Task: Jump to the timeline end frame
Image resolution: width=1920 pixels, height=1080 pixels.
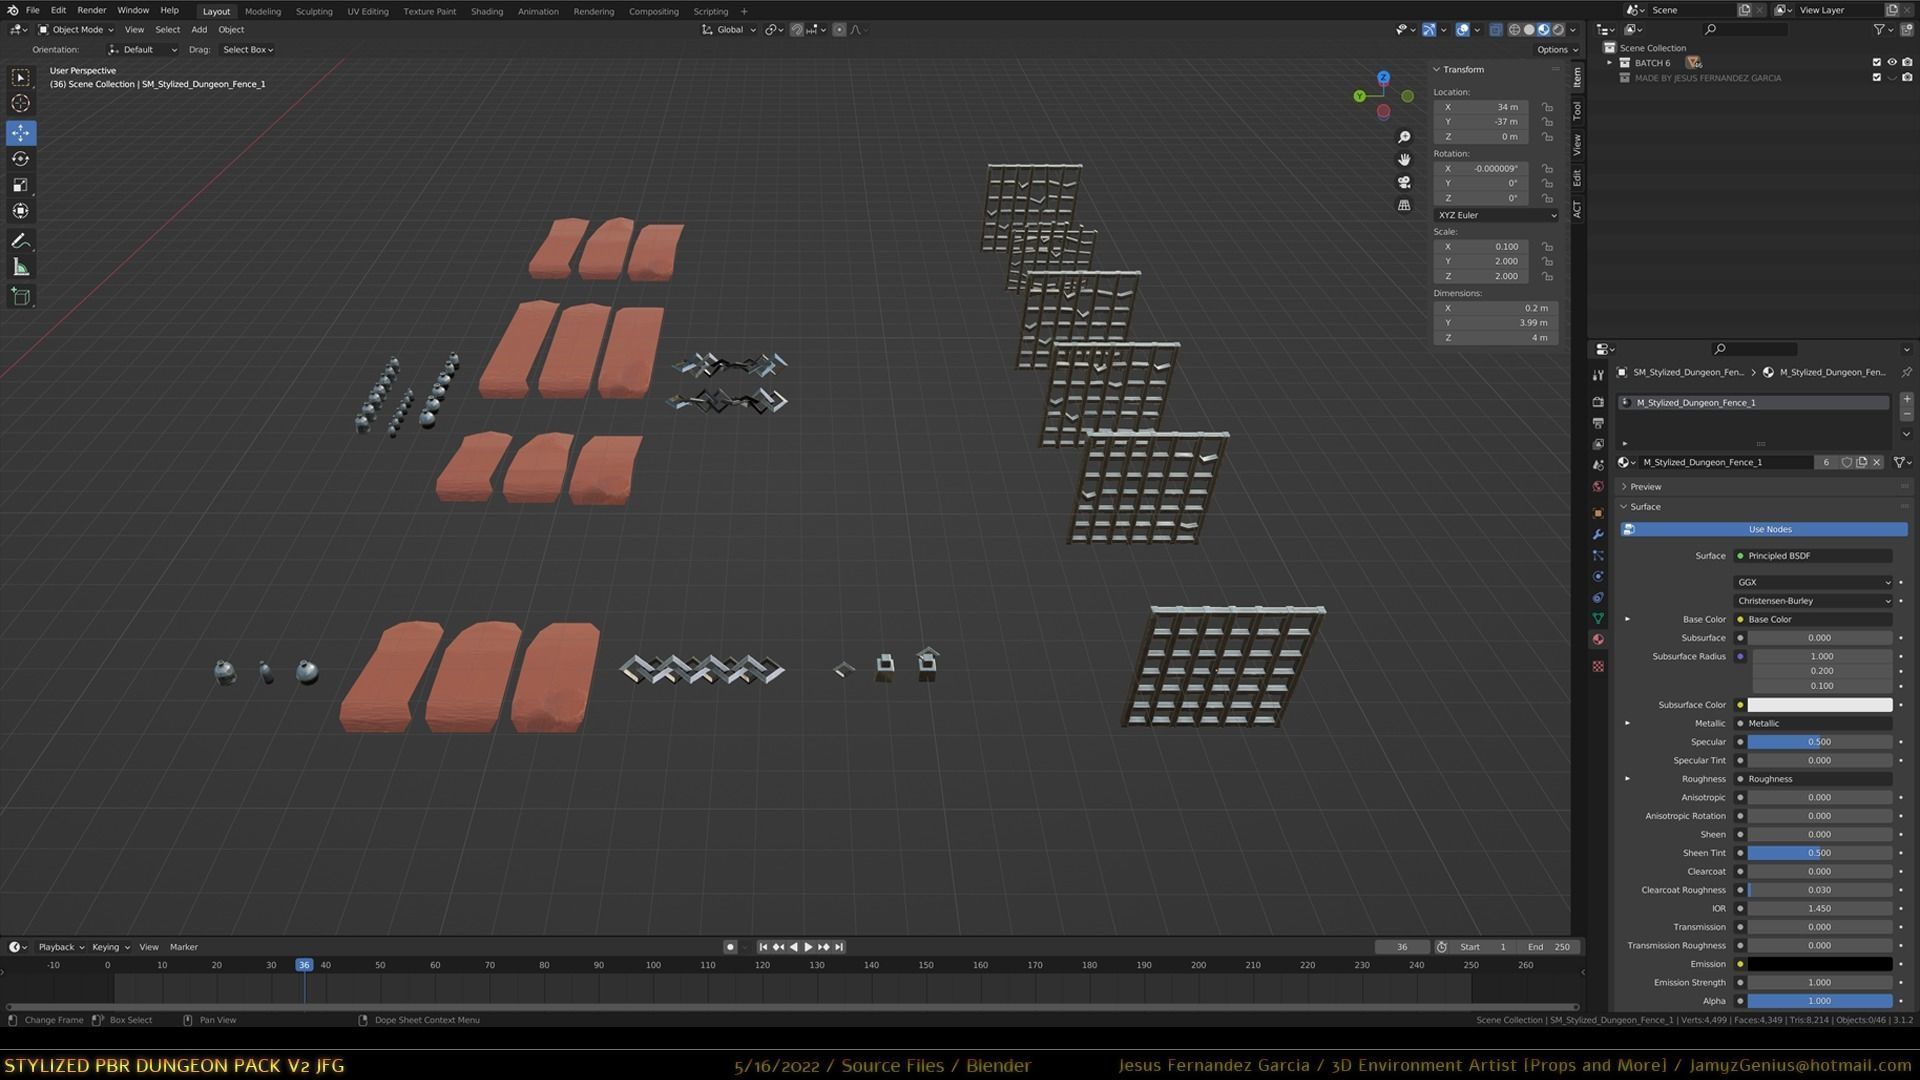Action: (839, 947)
